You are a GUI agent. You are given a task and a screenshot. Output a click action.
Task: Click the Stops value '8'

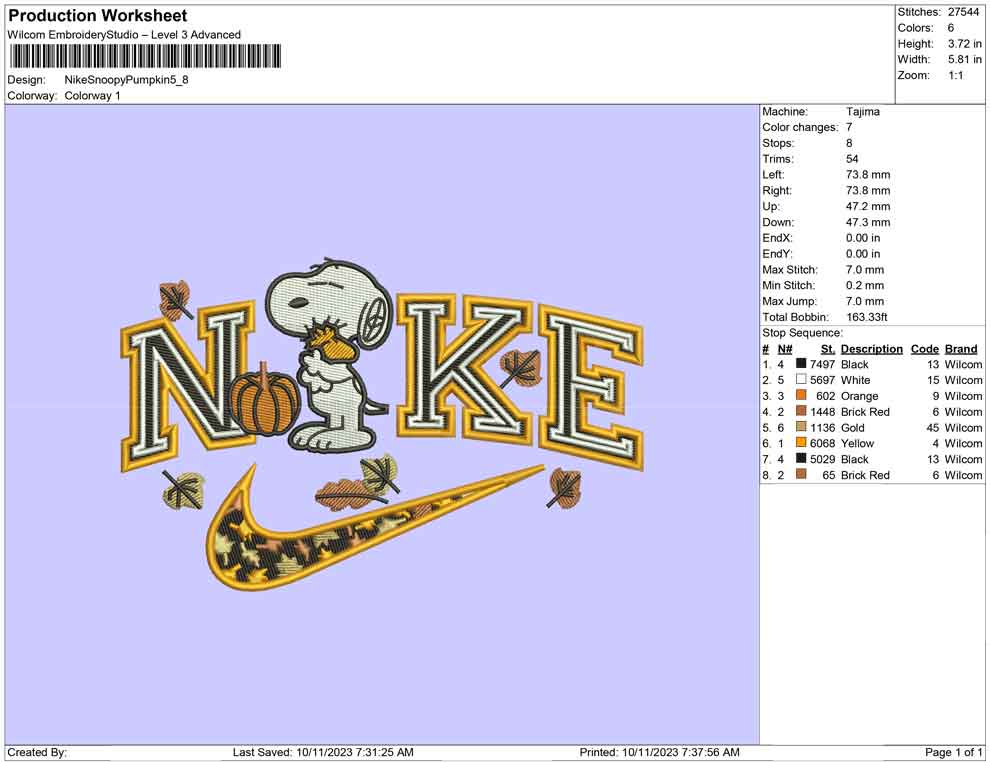point(849,143)
